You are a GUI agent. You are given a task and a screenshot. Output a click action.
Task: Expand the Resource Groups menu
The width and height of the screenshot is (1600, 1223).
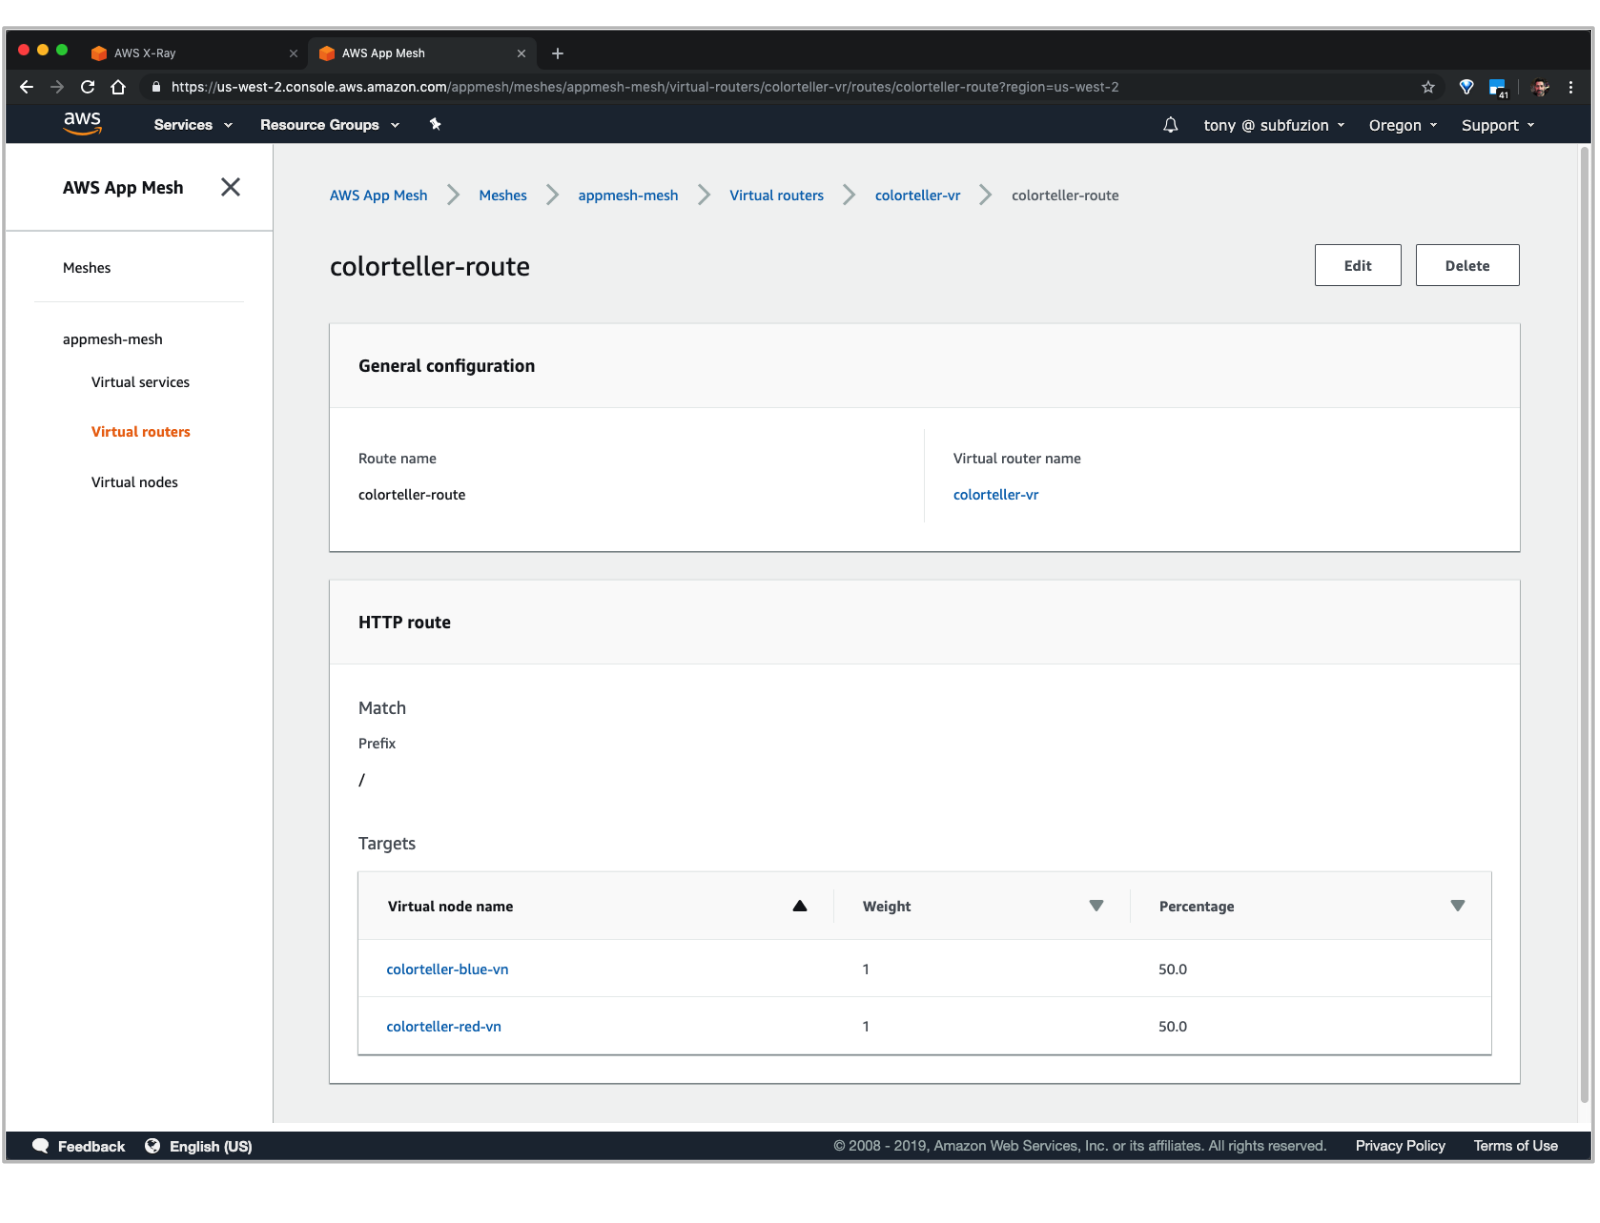(x=330, y=125)
